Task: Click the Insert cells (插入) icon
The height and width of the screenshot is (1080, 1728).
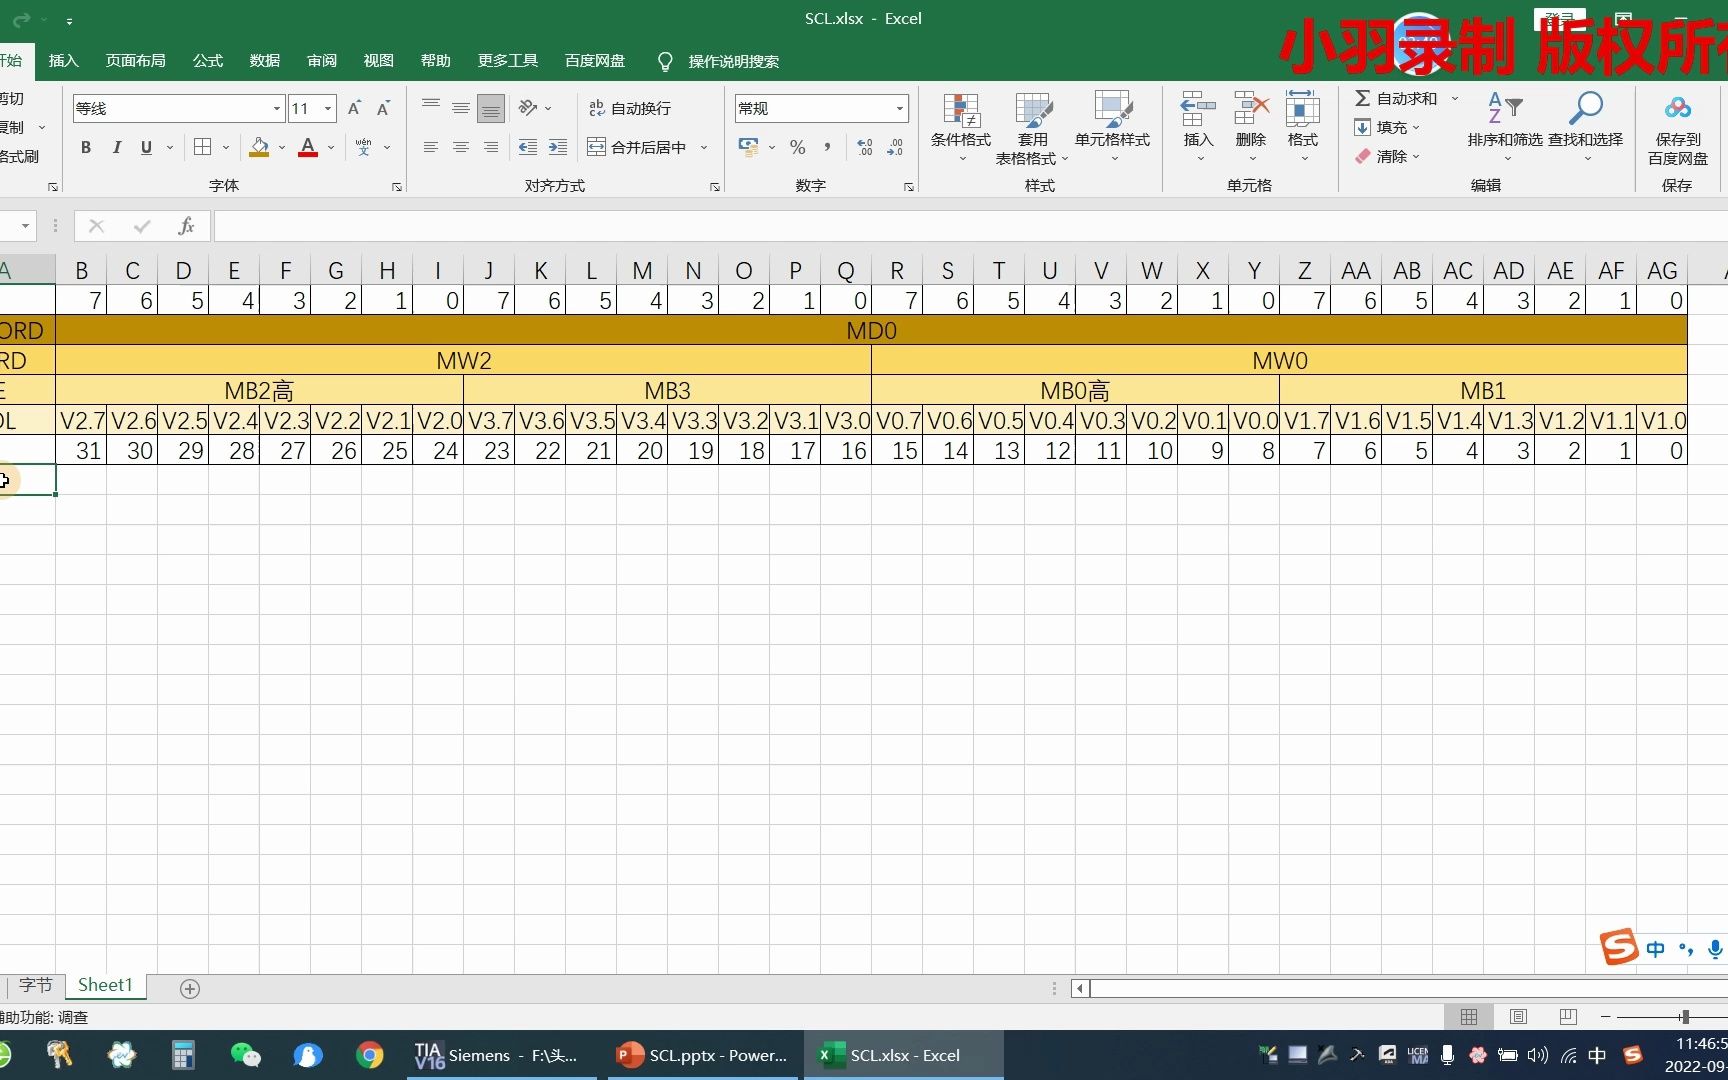Action: click(1198, 110)
